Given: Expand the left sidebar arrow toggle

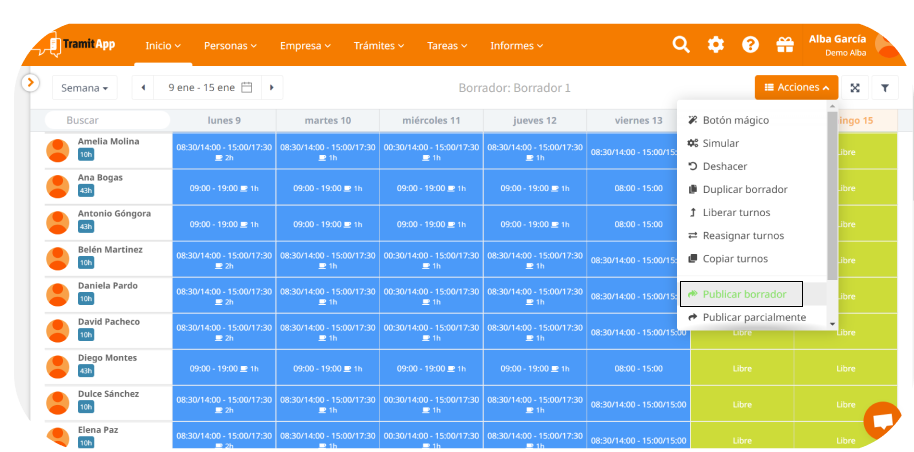Looking at the screenshot, I should (30, 83).
